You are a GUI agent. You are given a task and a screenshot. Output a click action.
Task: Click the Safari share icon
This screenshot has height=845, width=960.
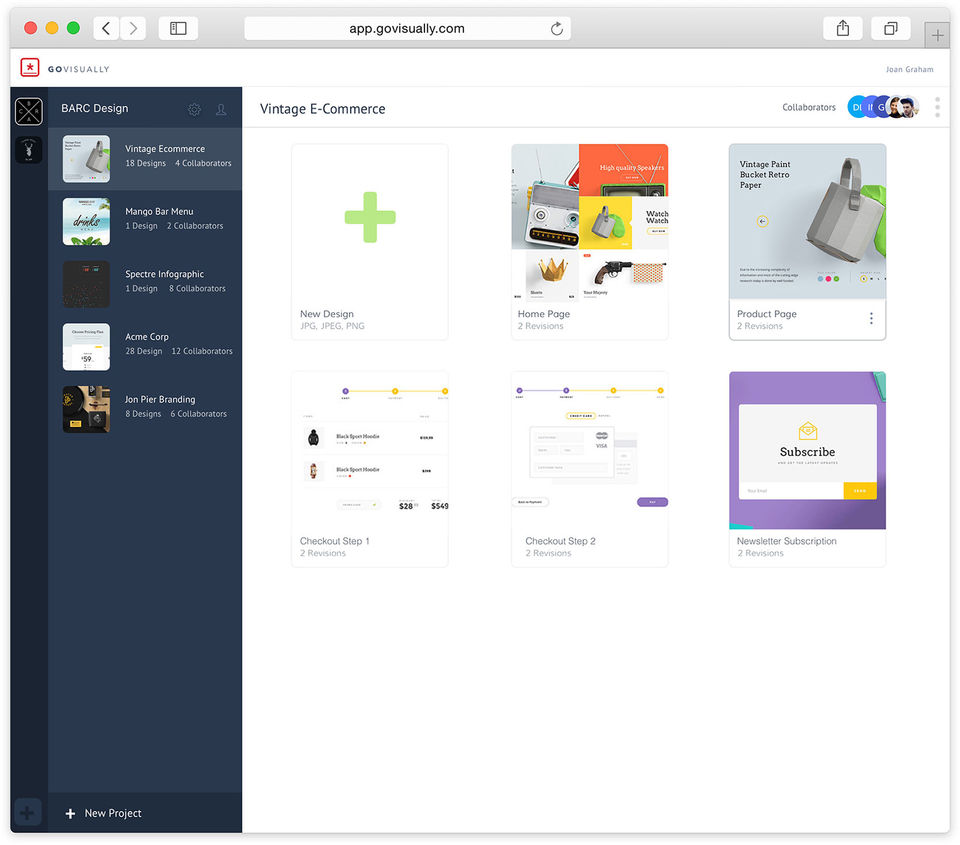pos(843,28)
